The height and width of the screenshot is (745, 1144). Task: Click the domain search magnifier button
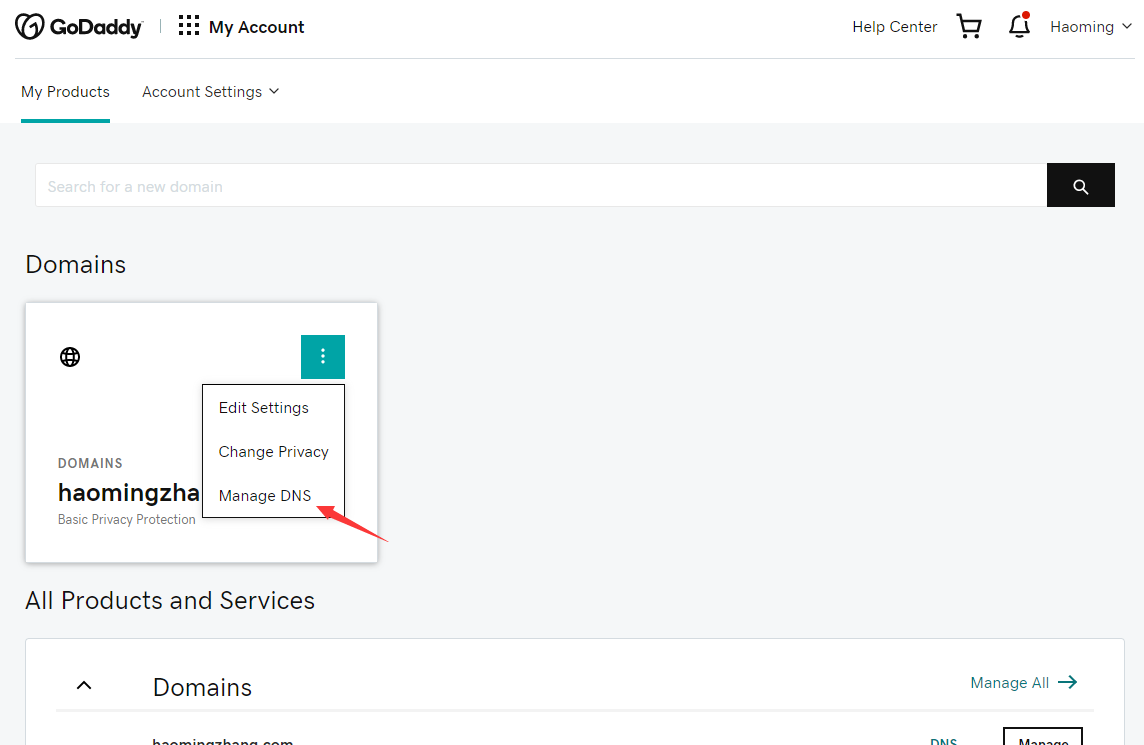(x=1081, y=185)
